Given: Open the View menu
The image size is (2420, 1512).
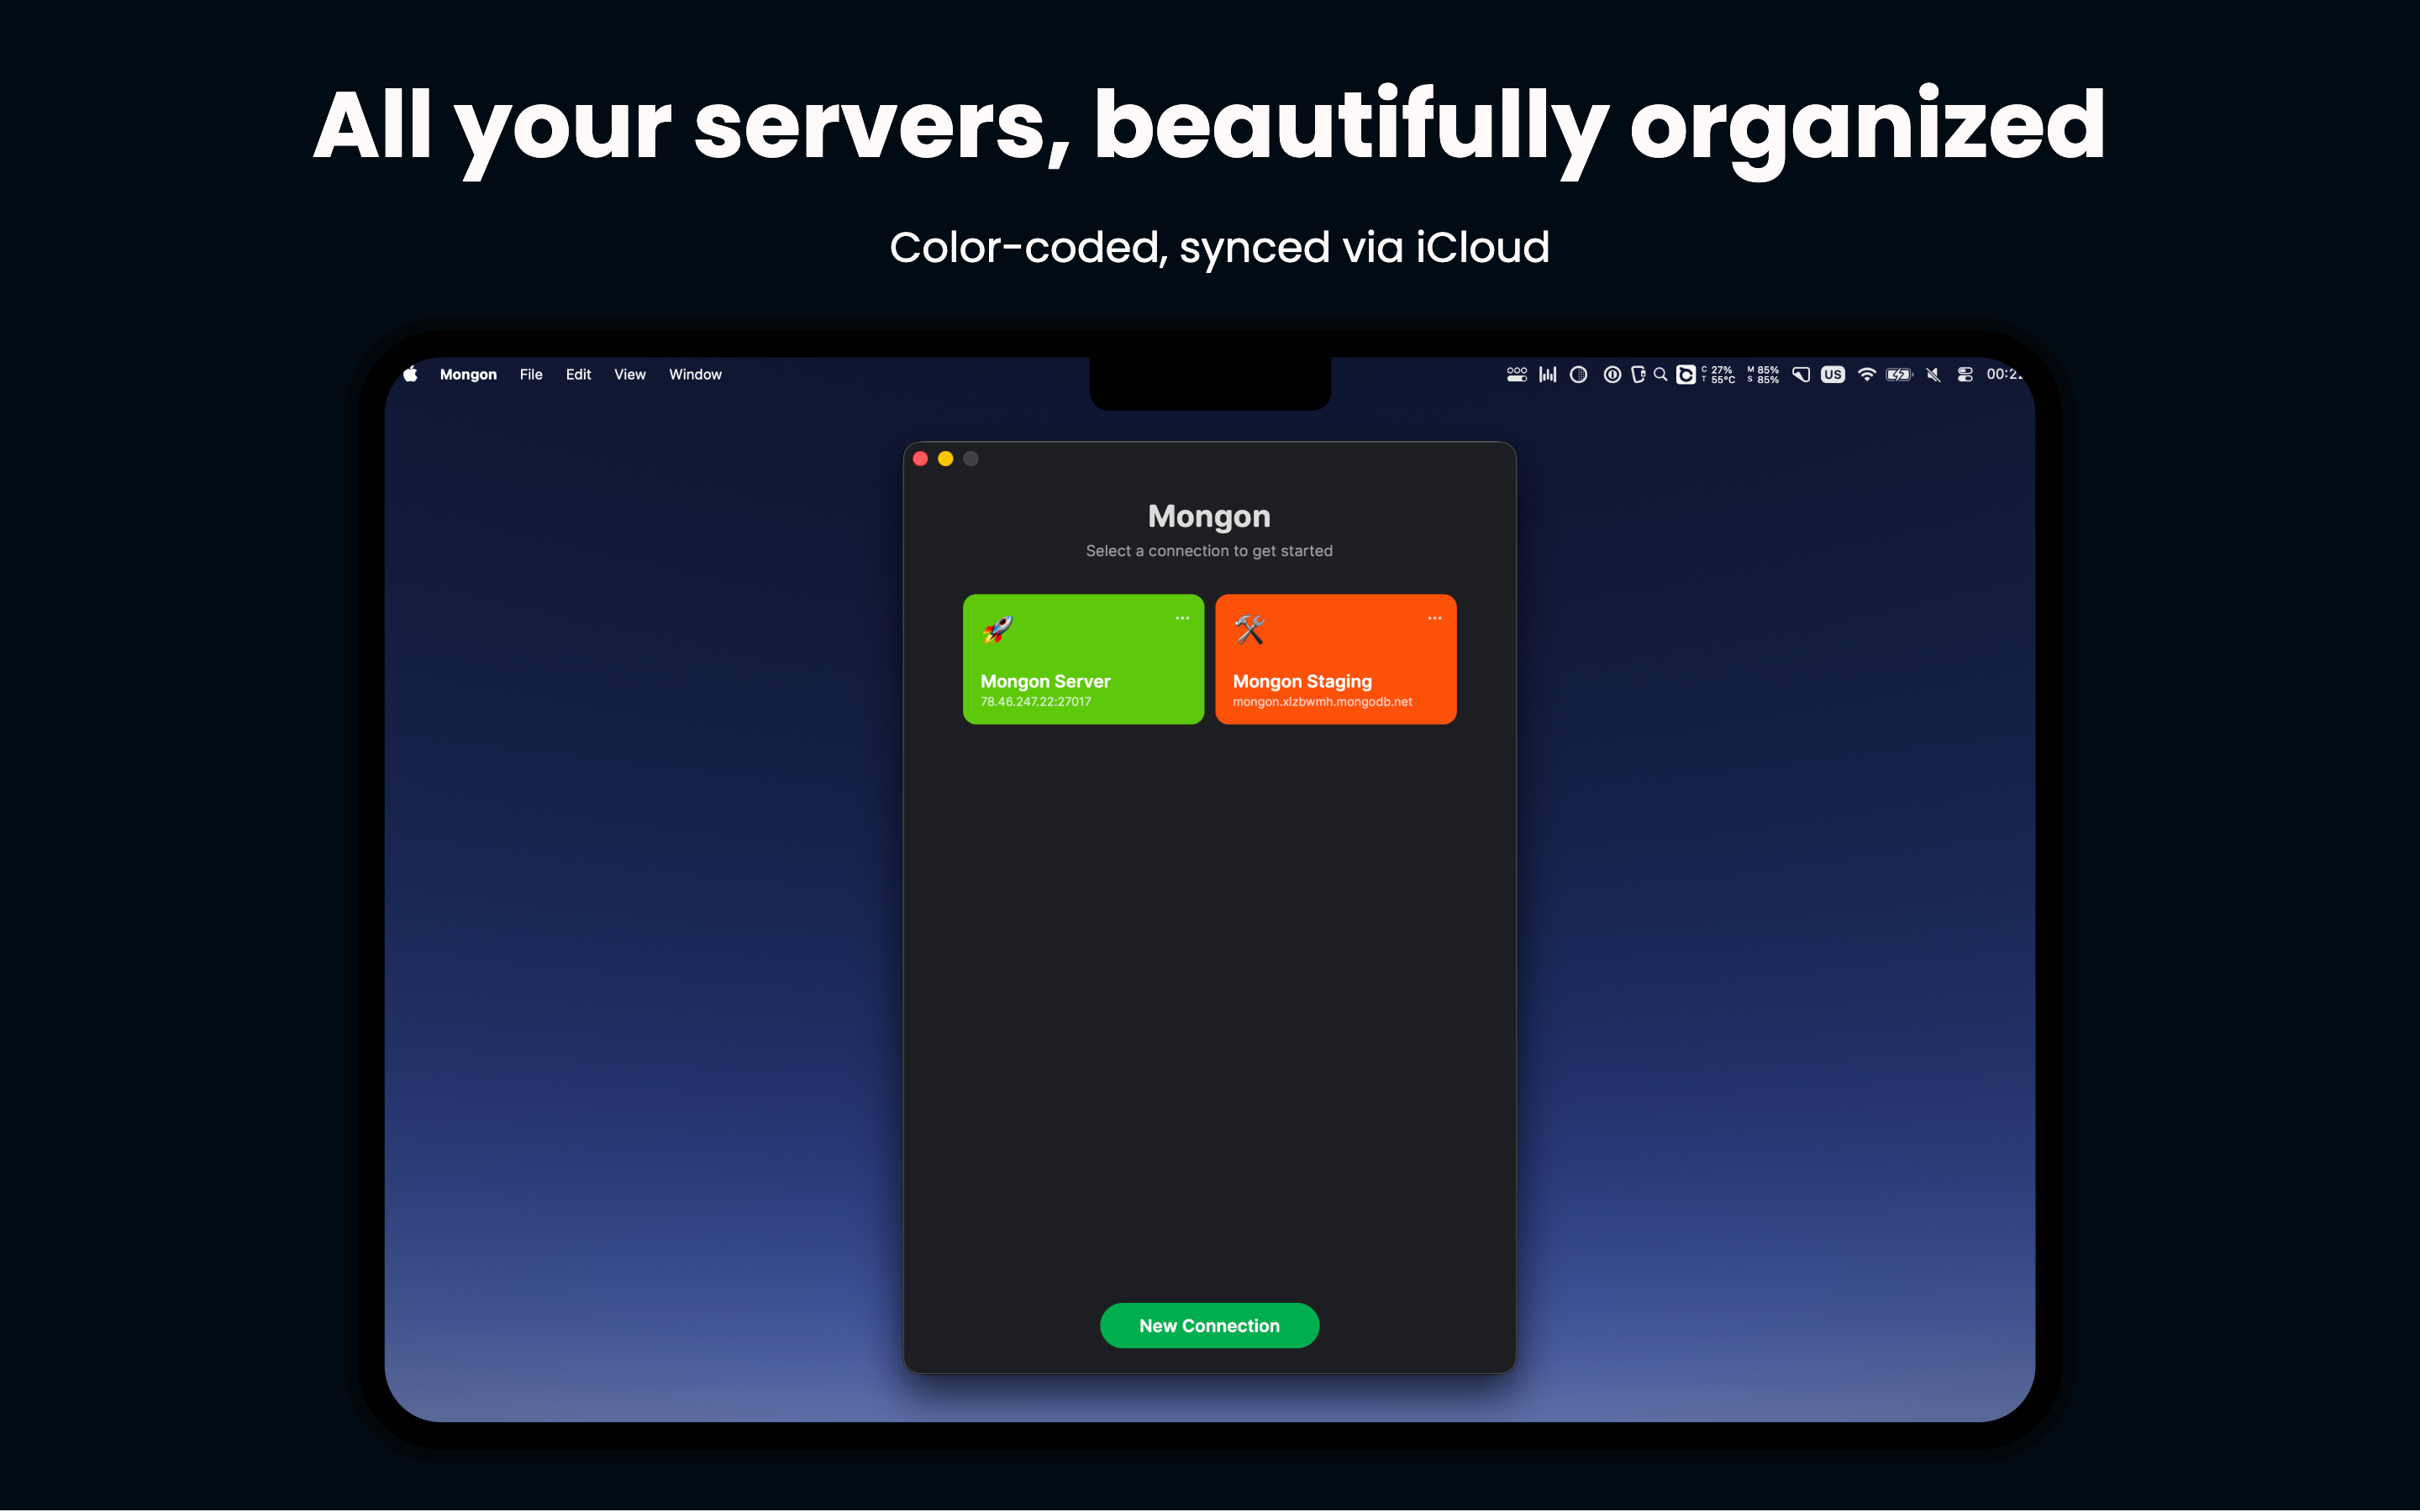Looking at the screenshot, I should 630,374.
